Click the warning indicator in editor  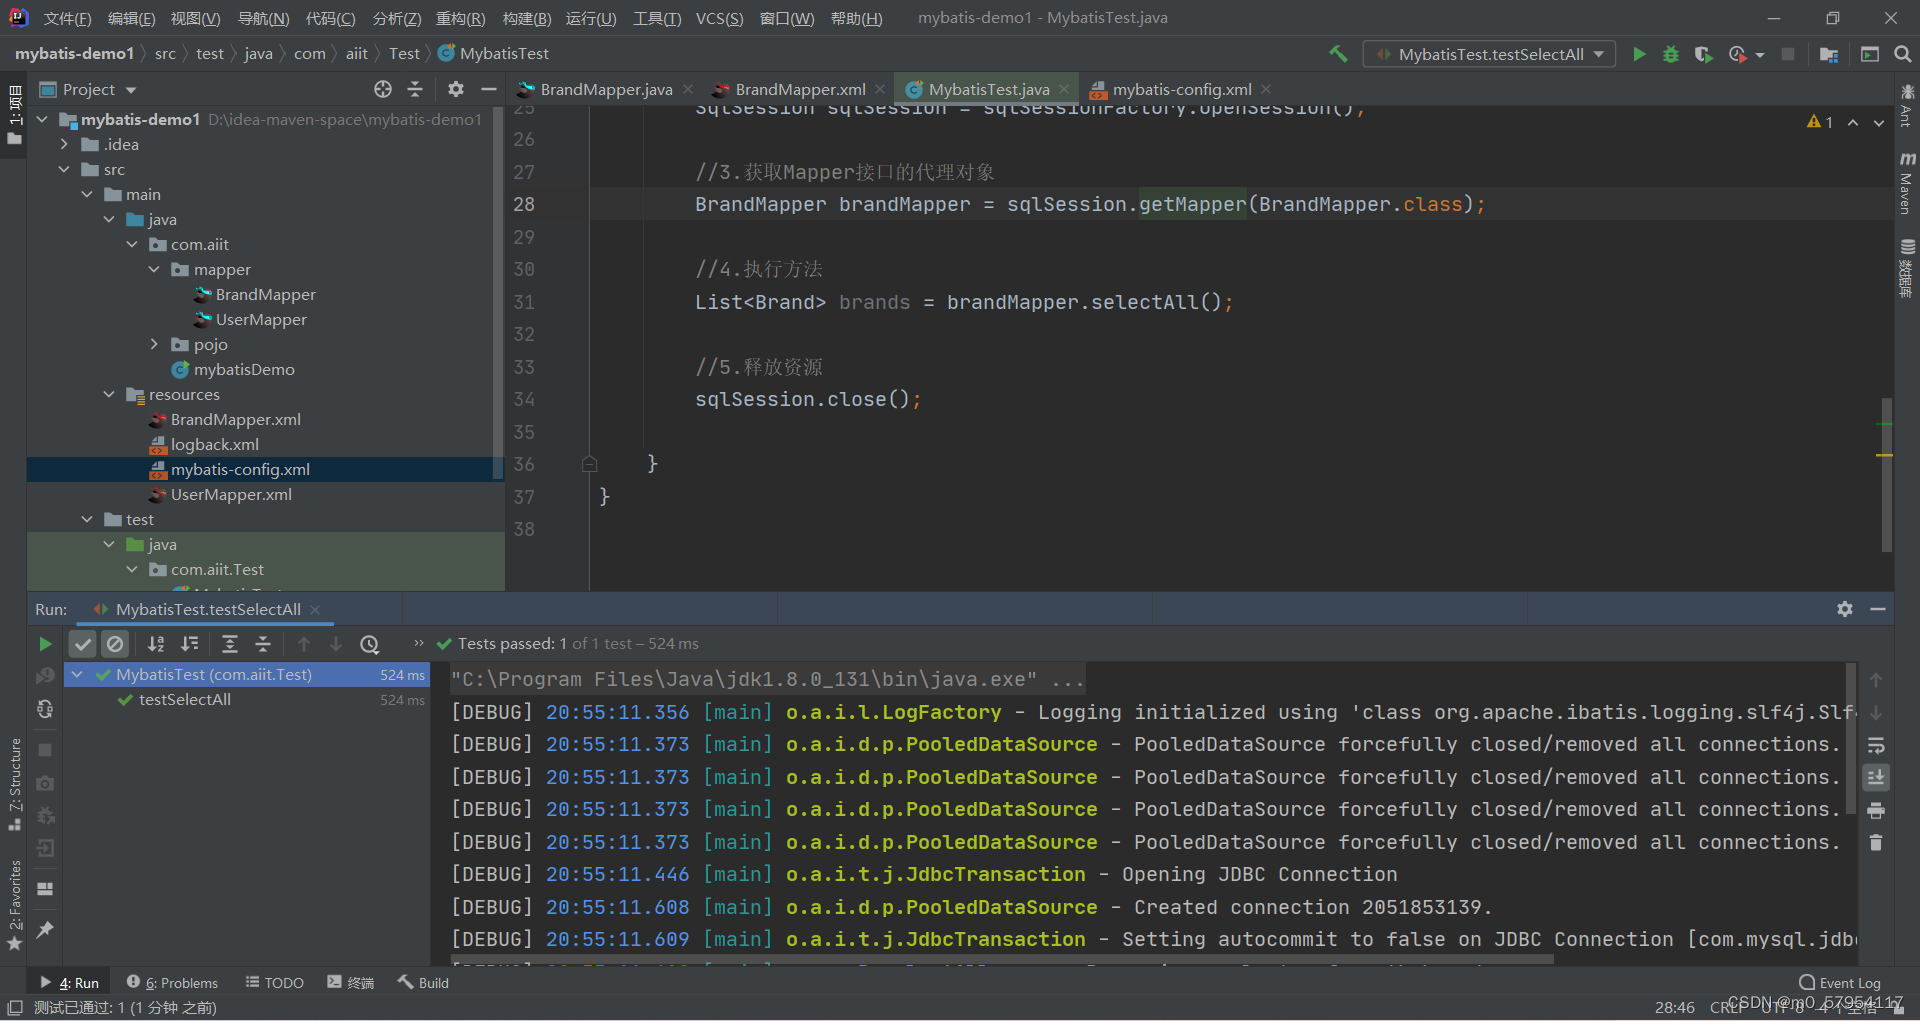[x=1820, y=122]
